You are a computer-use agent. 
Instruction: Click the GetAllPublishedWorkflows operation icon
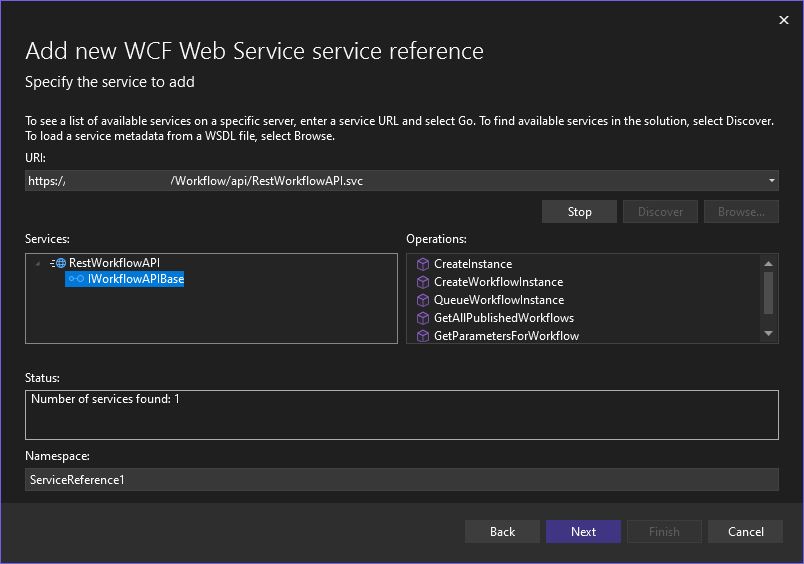pos(422,318)
